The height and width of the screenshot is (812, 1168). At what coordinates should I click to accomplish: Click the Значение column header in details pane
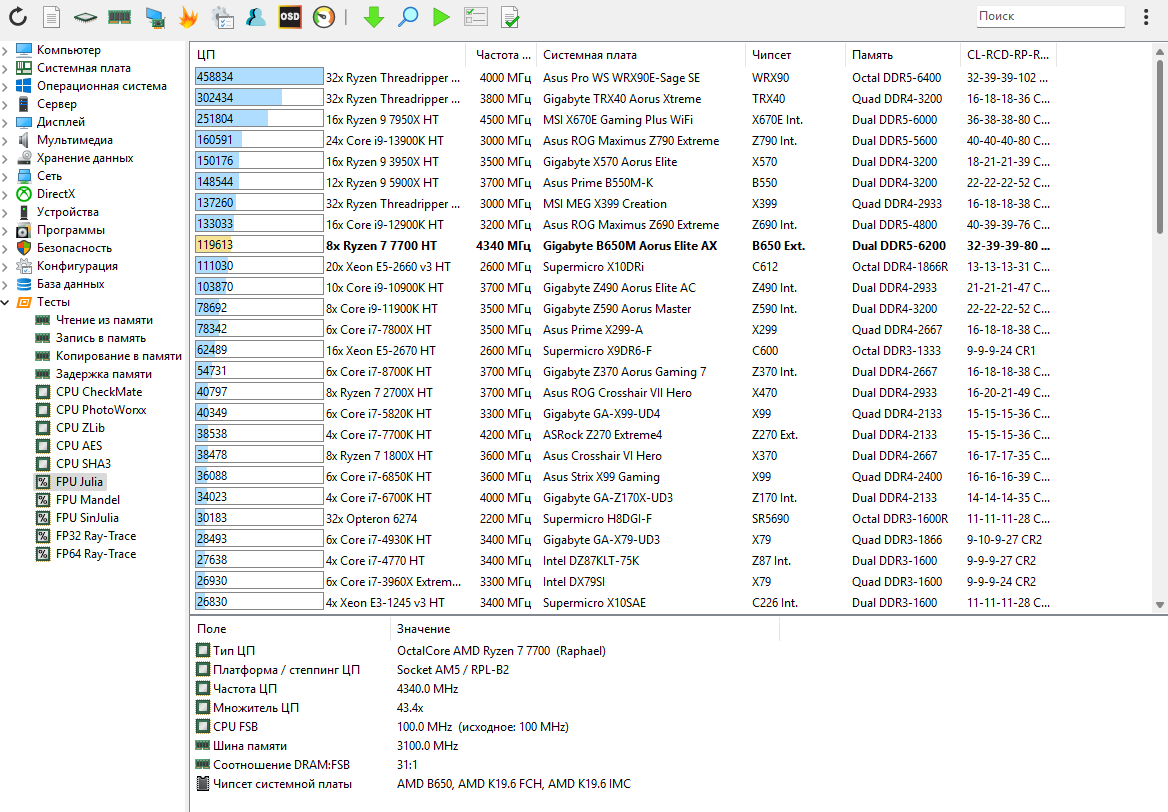click(585, 629)
